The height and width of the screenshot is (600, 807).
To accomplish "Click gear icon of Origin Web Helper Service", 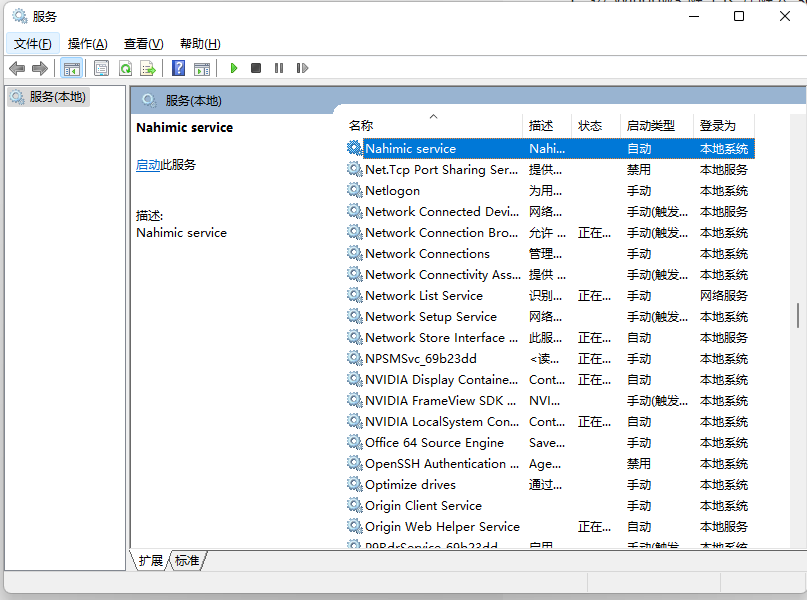I will 355,526.
